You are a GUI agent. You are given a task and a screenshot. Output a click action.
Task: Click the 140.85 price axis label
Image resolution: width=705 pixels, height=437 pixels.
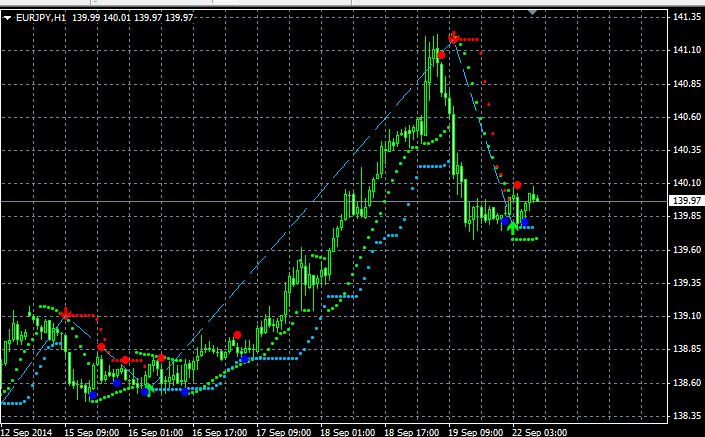click(687, 84)
